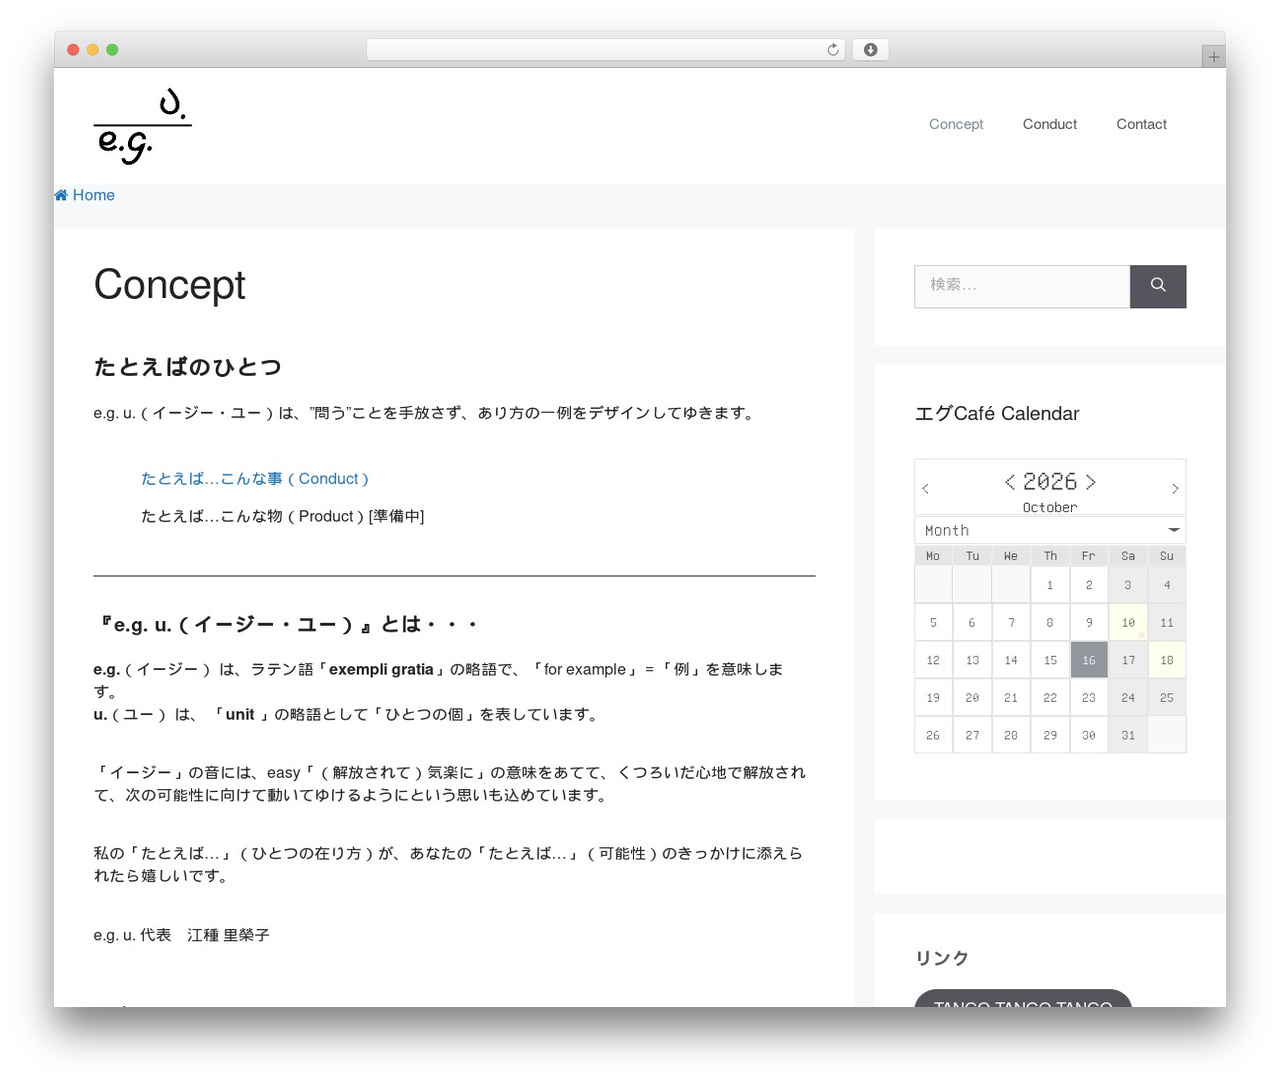Reload the page with the refresh icon

pyautogui.click(x=832, y=50)
